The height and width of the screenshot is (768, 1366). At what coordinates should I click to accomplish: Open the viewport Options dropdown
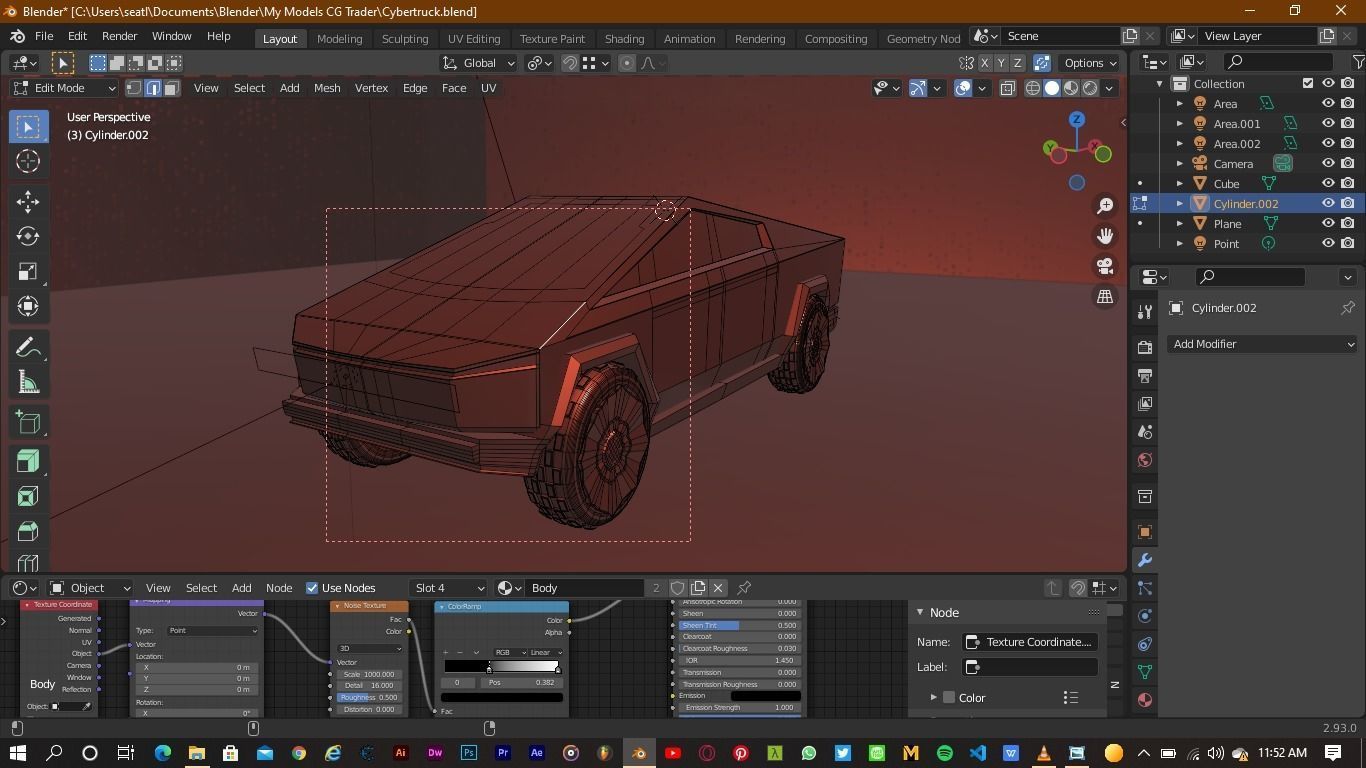[x=1090, y=63]
